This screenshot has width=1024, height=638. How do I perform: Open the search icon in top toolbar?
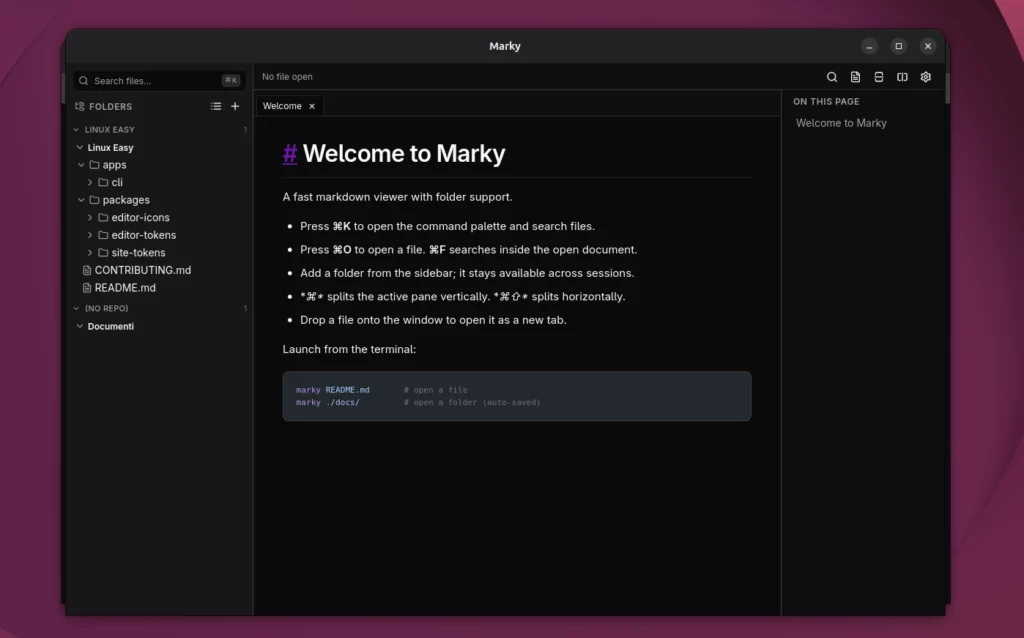(x=831, y=77)
